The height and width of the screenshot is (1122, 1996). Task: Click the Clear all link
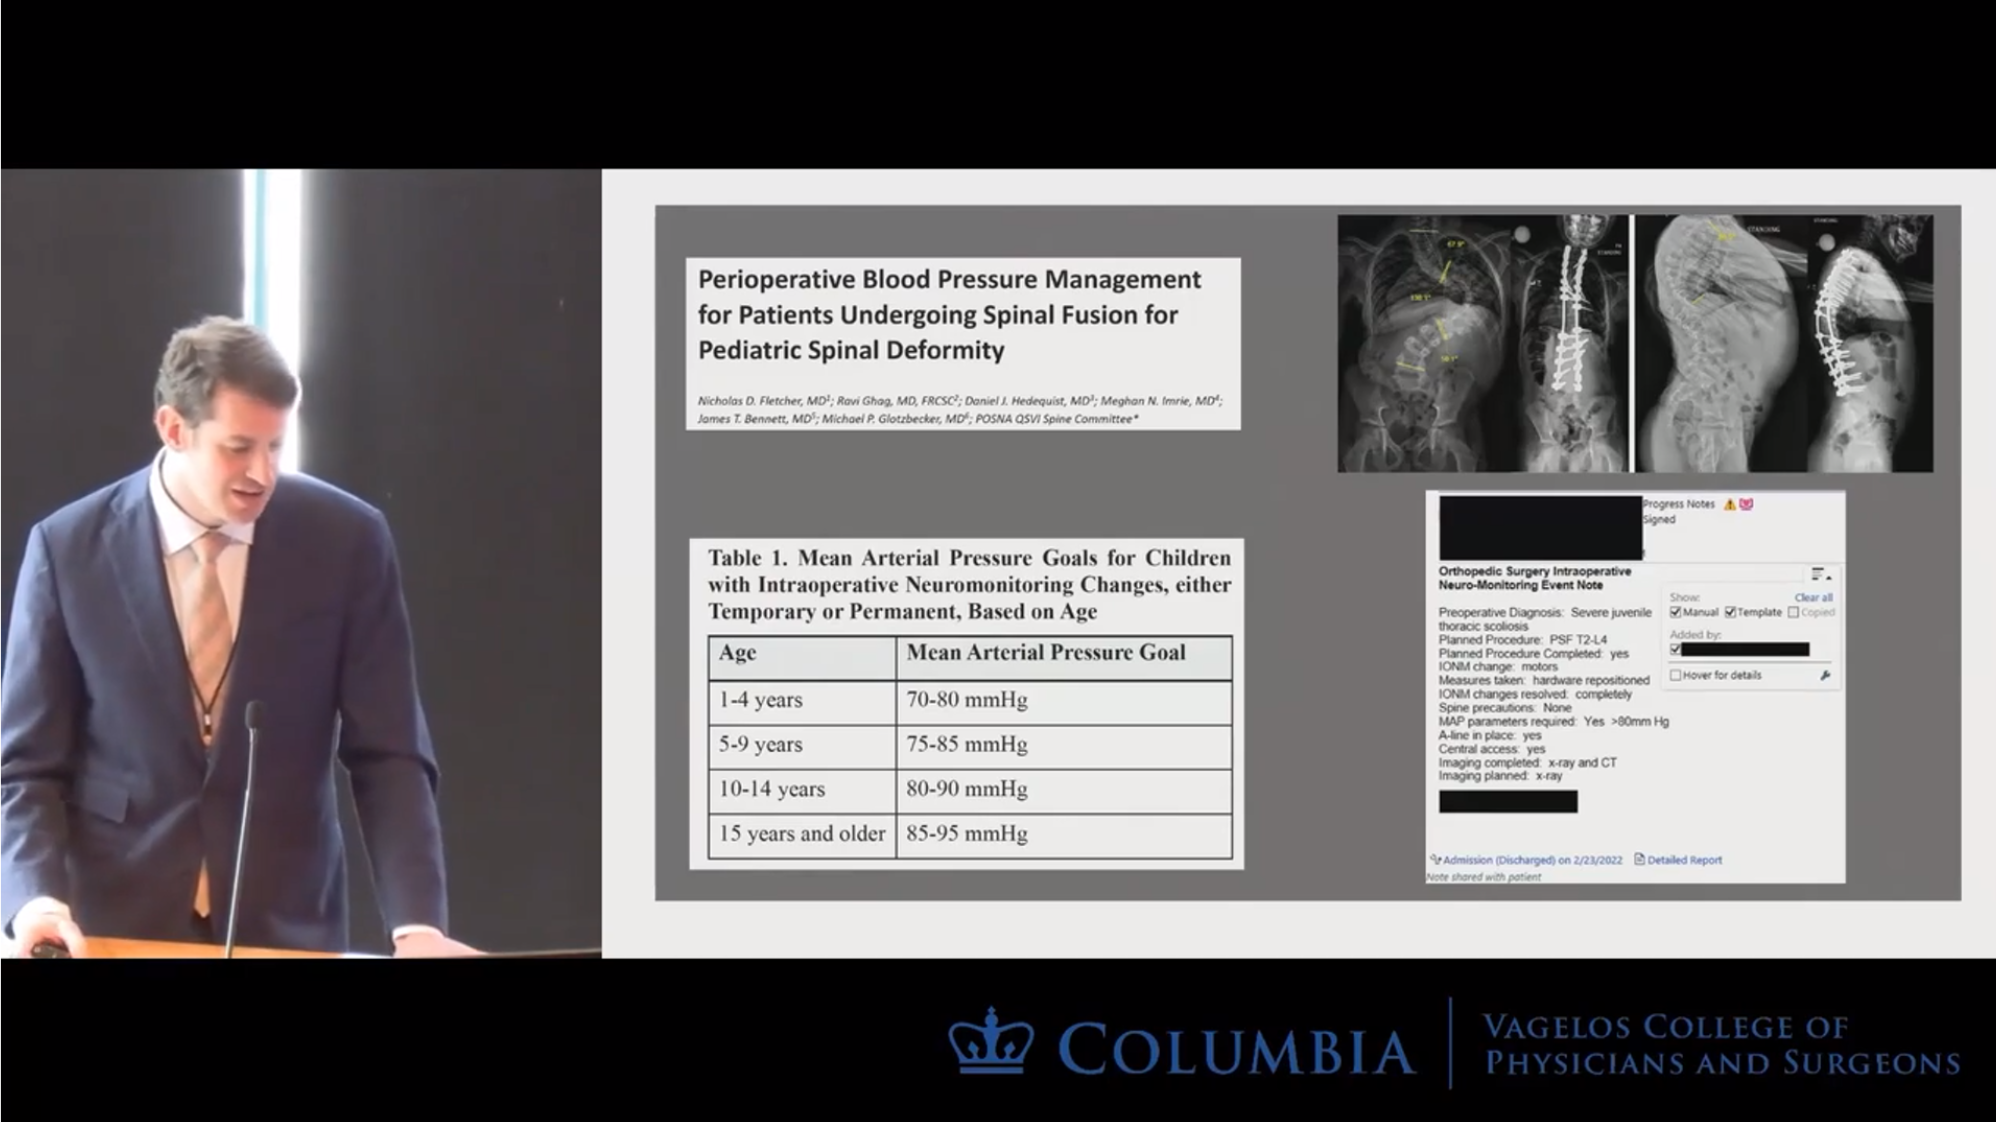click(x=1813, y=597)
